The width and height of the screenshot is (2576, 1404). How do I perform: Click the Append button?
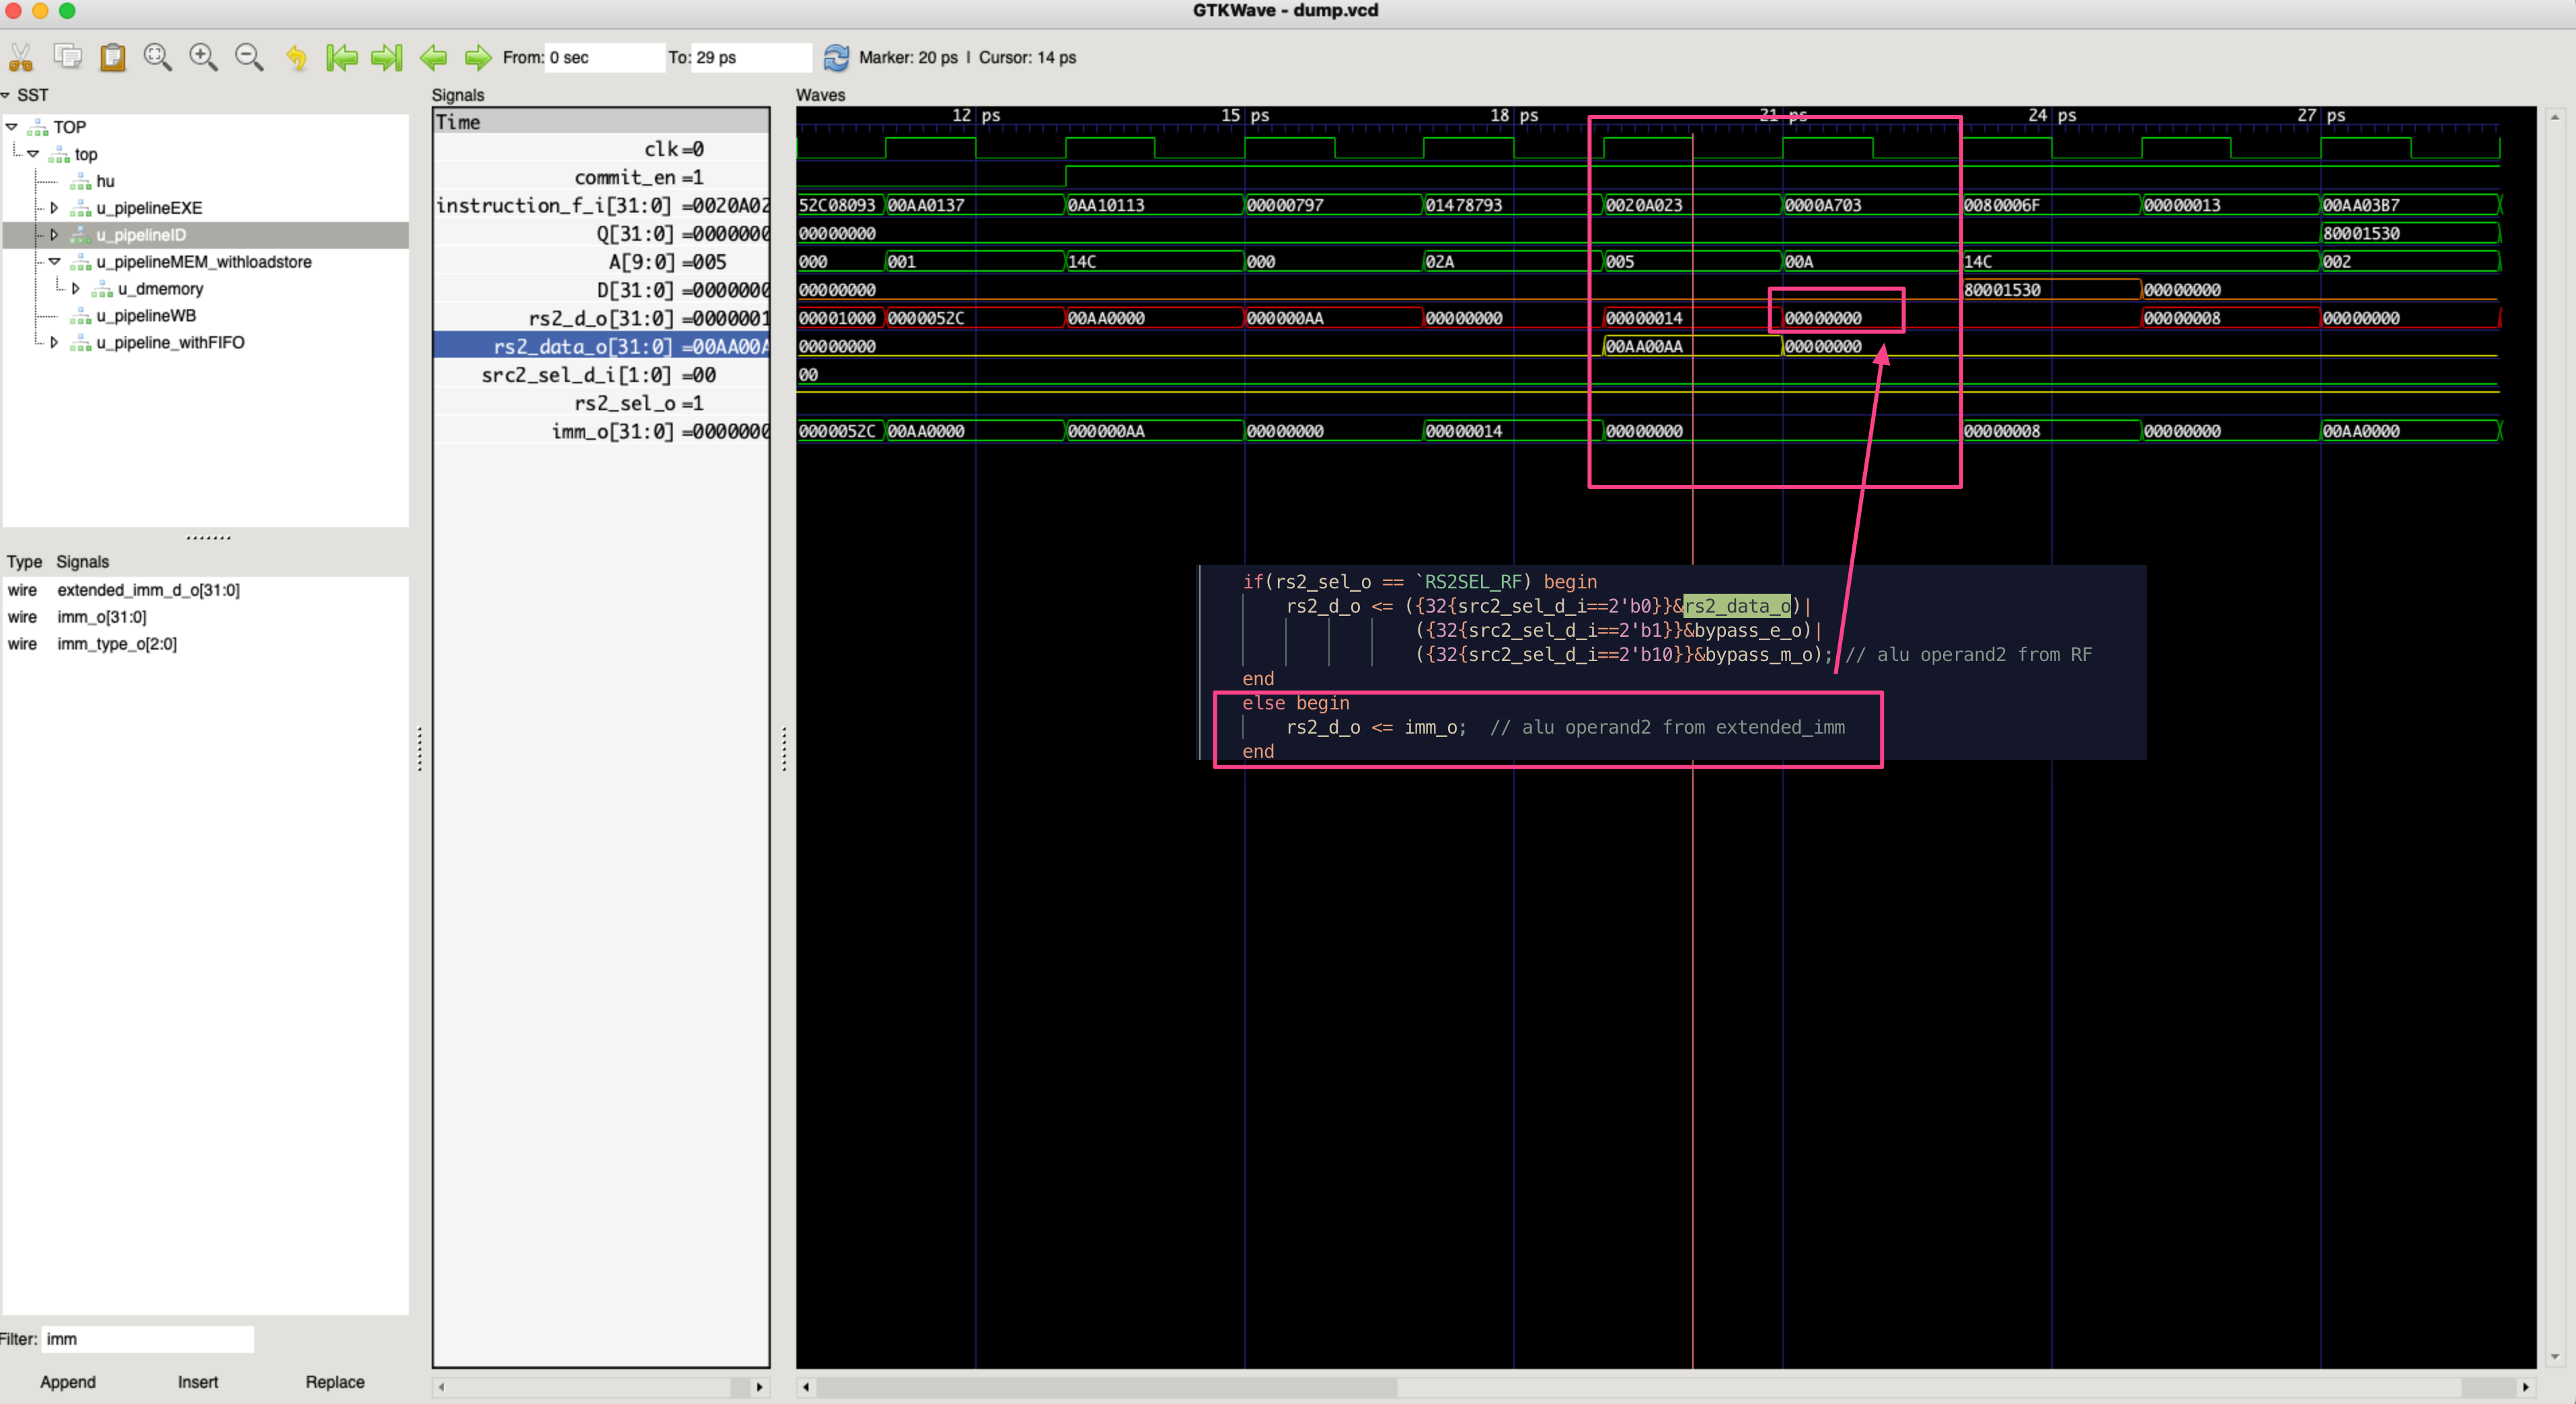click(x=68, y=1382)
